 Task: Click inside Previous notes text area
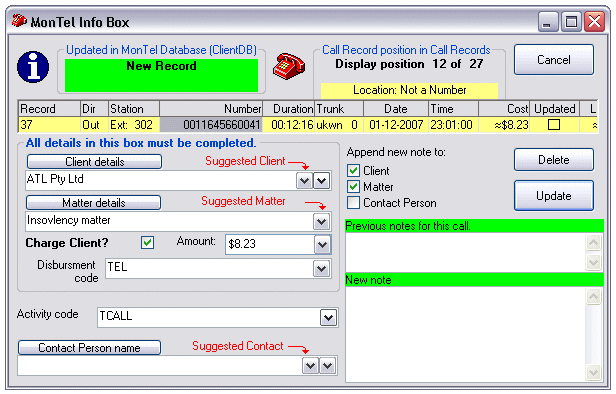465,252
